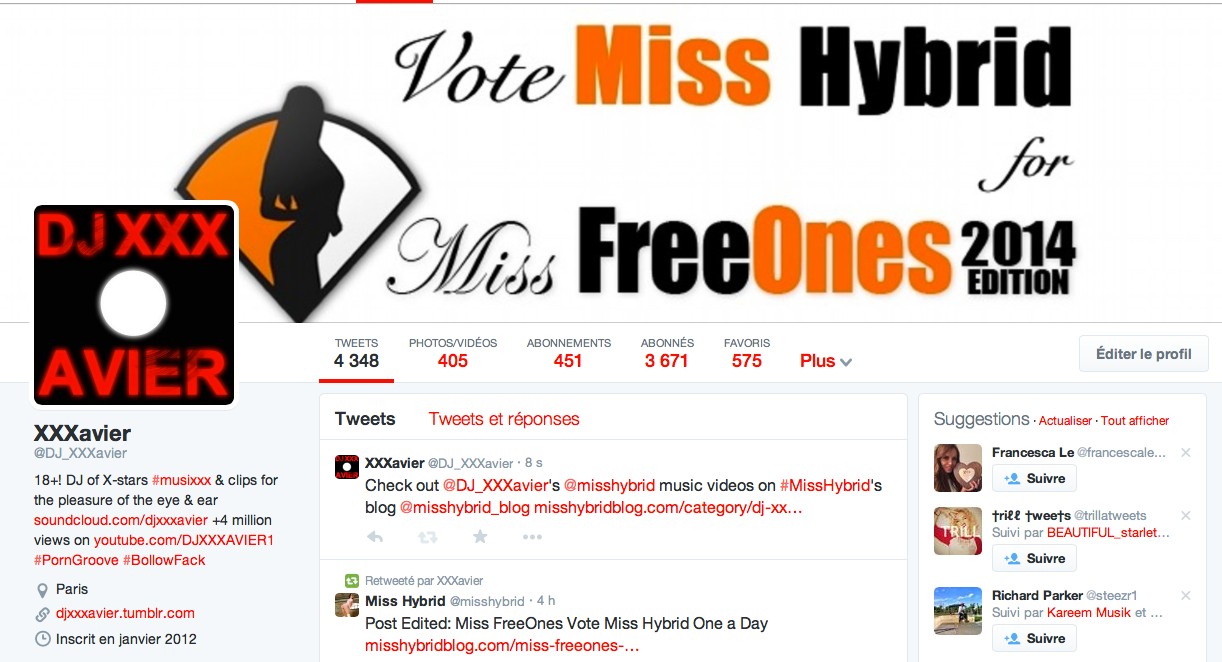Open more options ellipsis on first tweet

tap(532, 537)
